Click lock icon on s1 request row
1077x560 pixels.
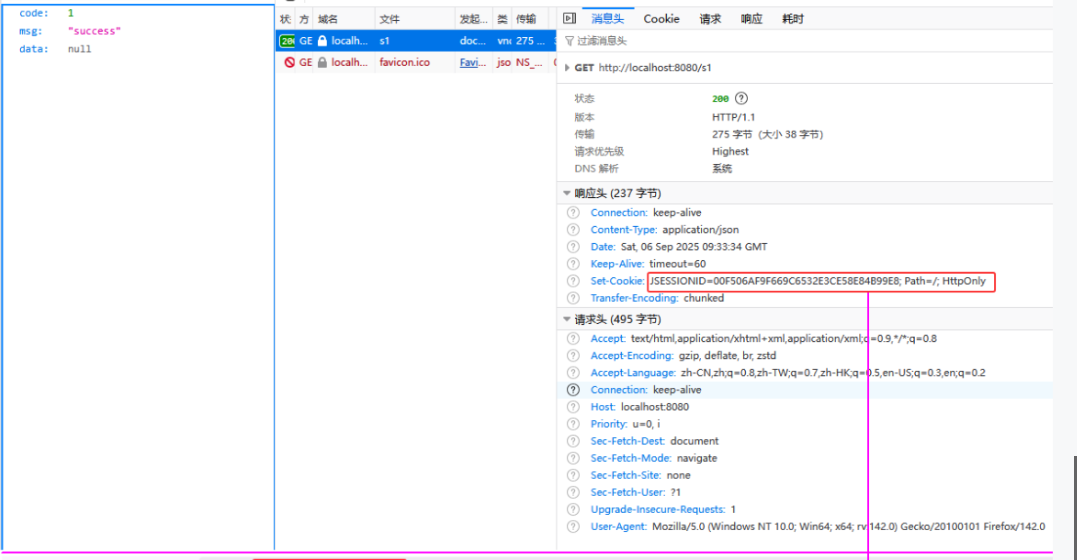(x=322, y=41)
